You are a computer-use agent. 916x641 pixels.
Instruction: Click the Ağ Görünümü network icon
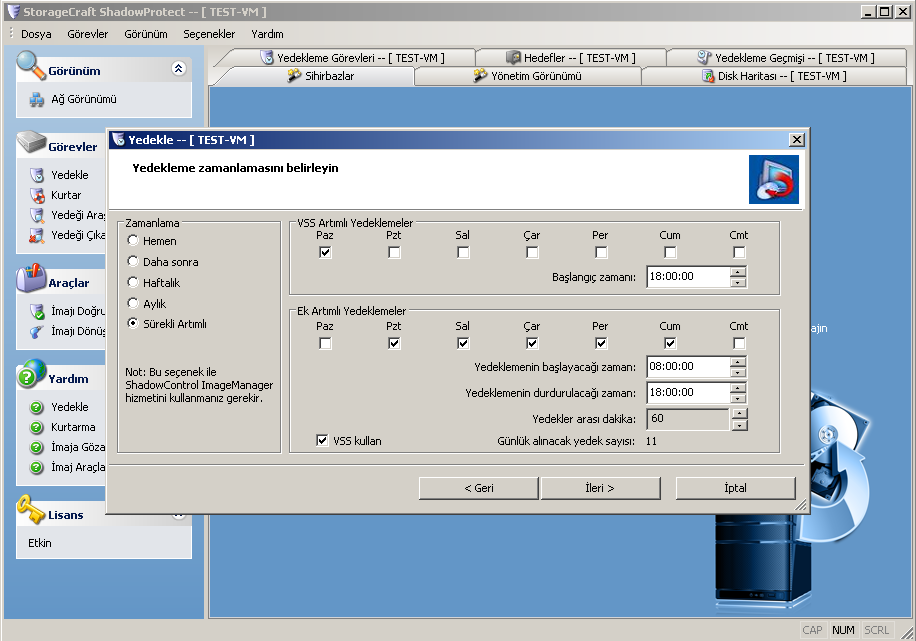[37, 100]
